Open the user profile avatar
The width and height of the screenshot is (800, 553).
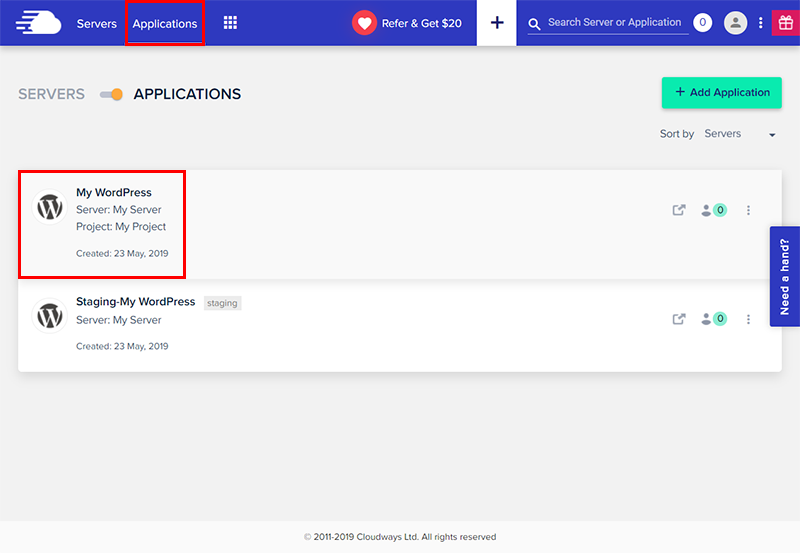(x=735, y=22)
